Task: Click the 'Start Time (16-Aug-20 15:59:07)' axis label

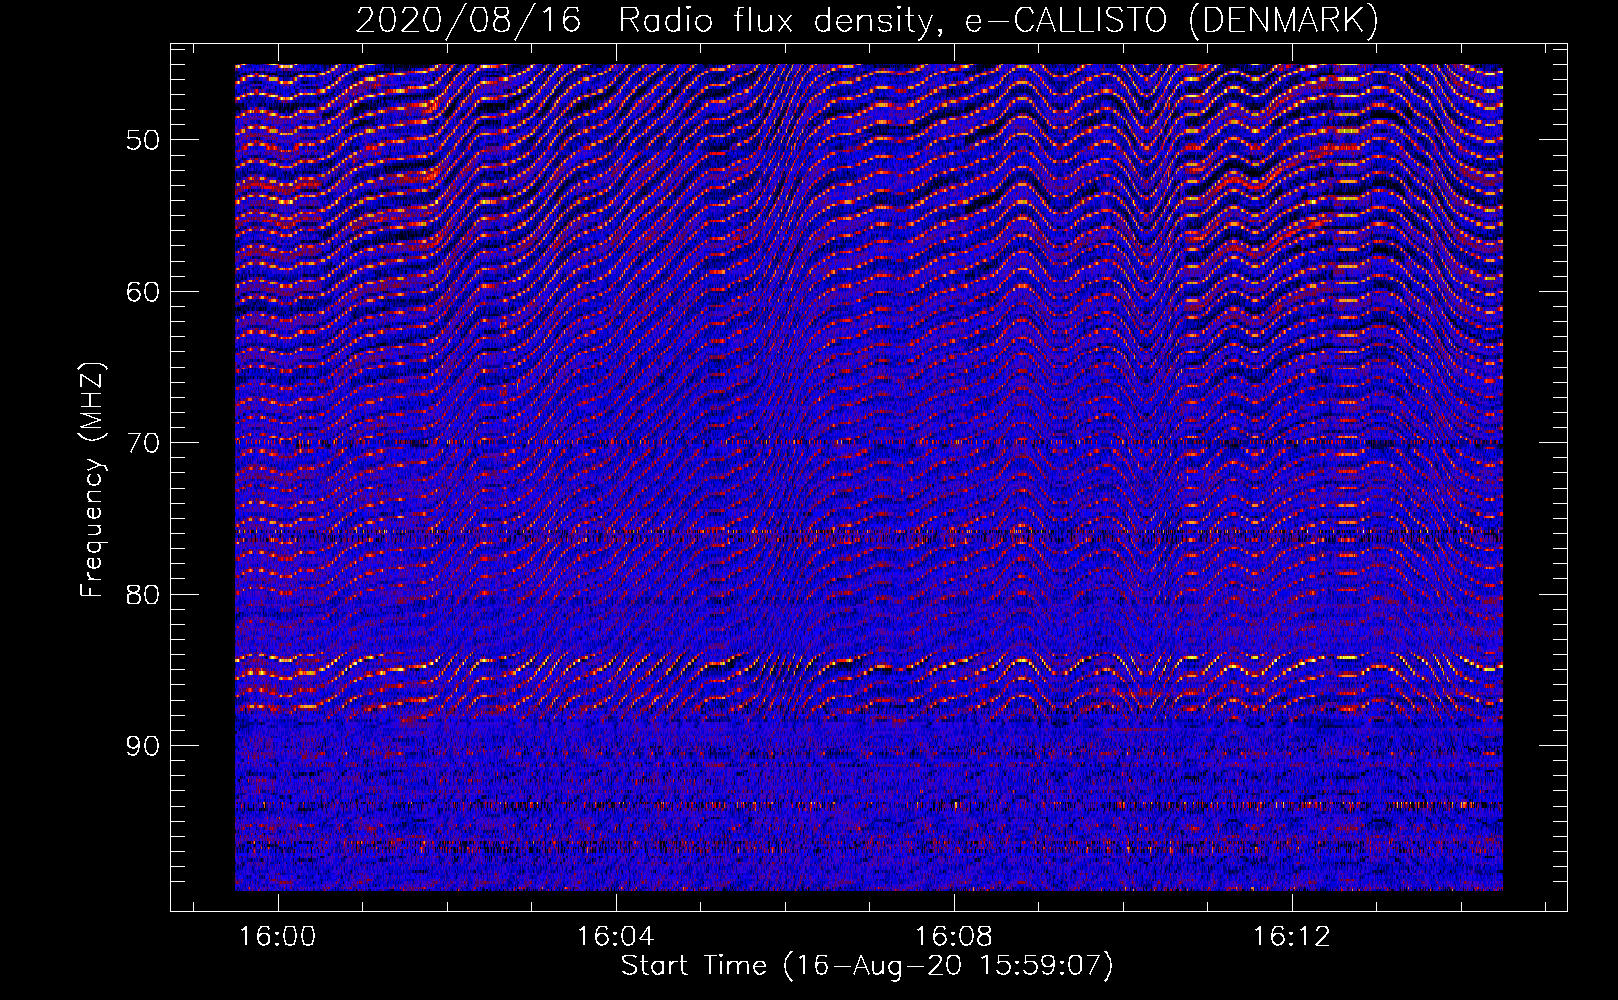Action: pos(867,966)
